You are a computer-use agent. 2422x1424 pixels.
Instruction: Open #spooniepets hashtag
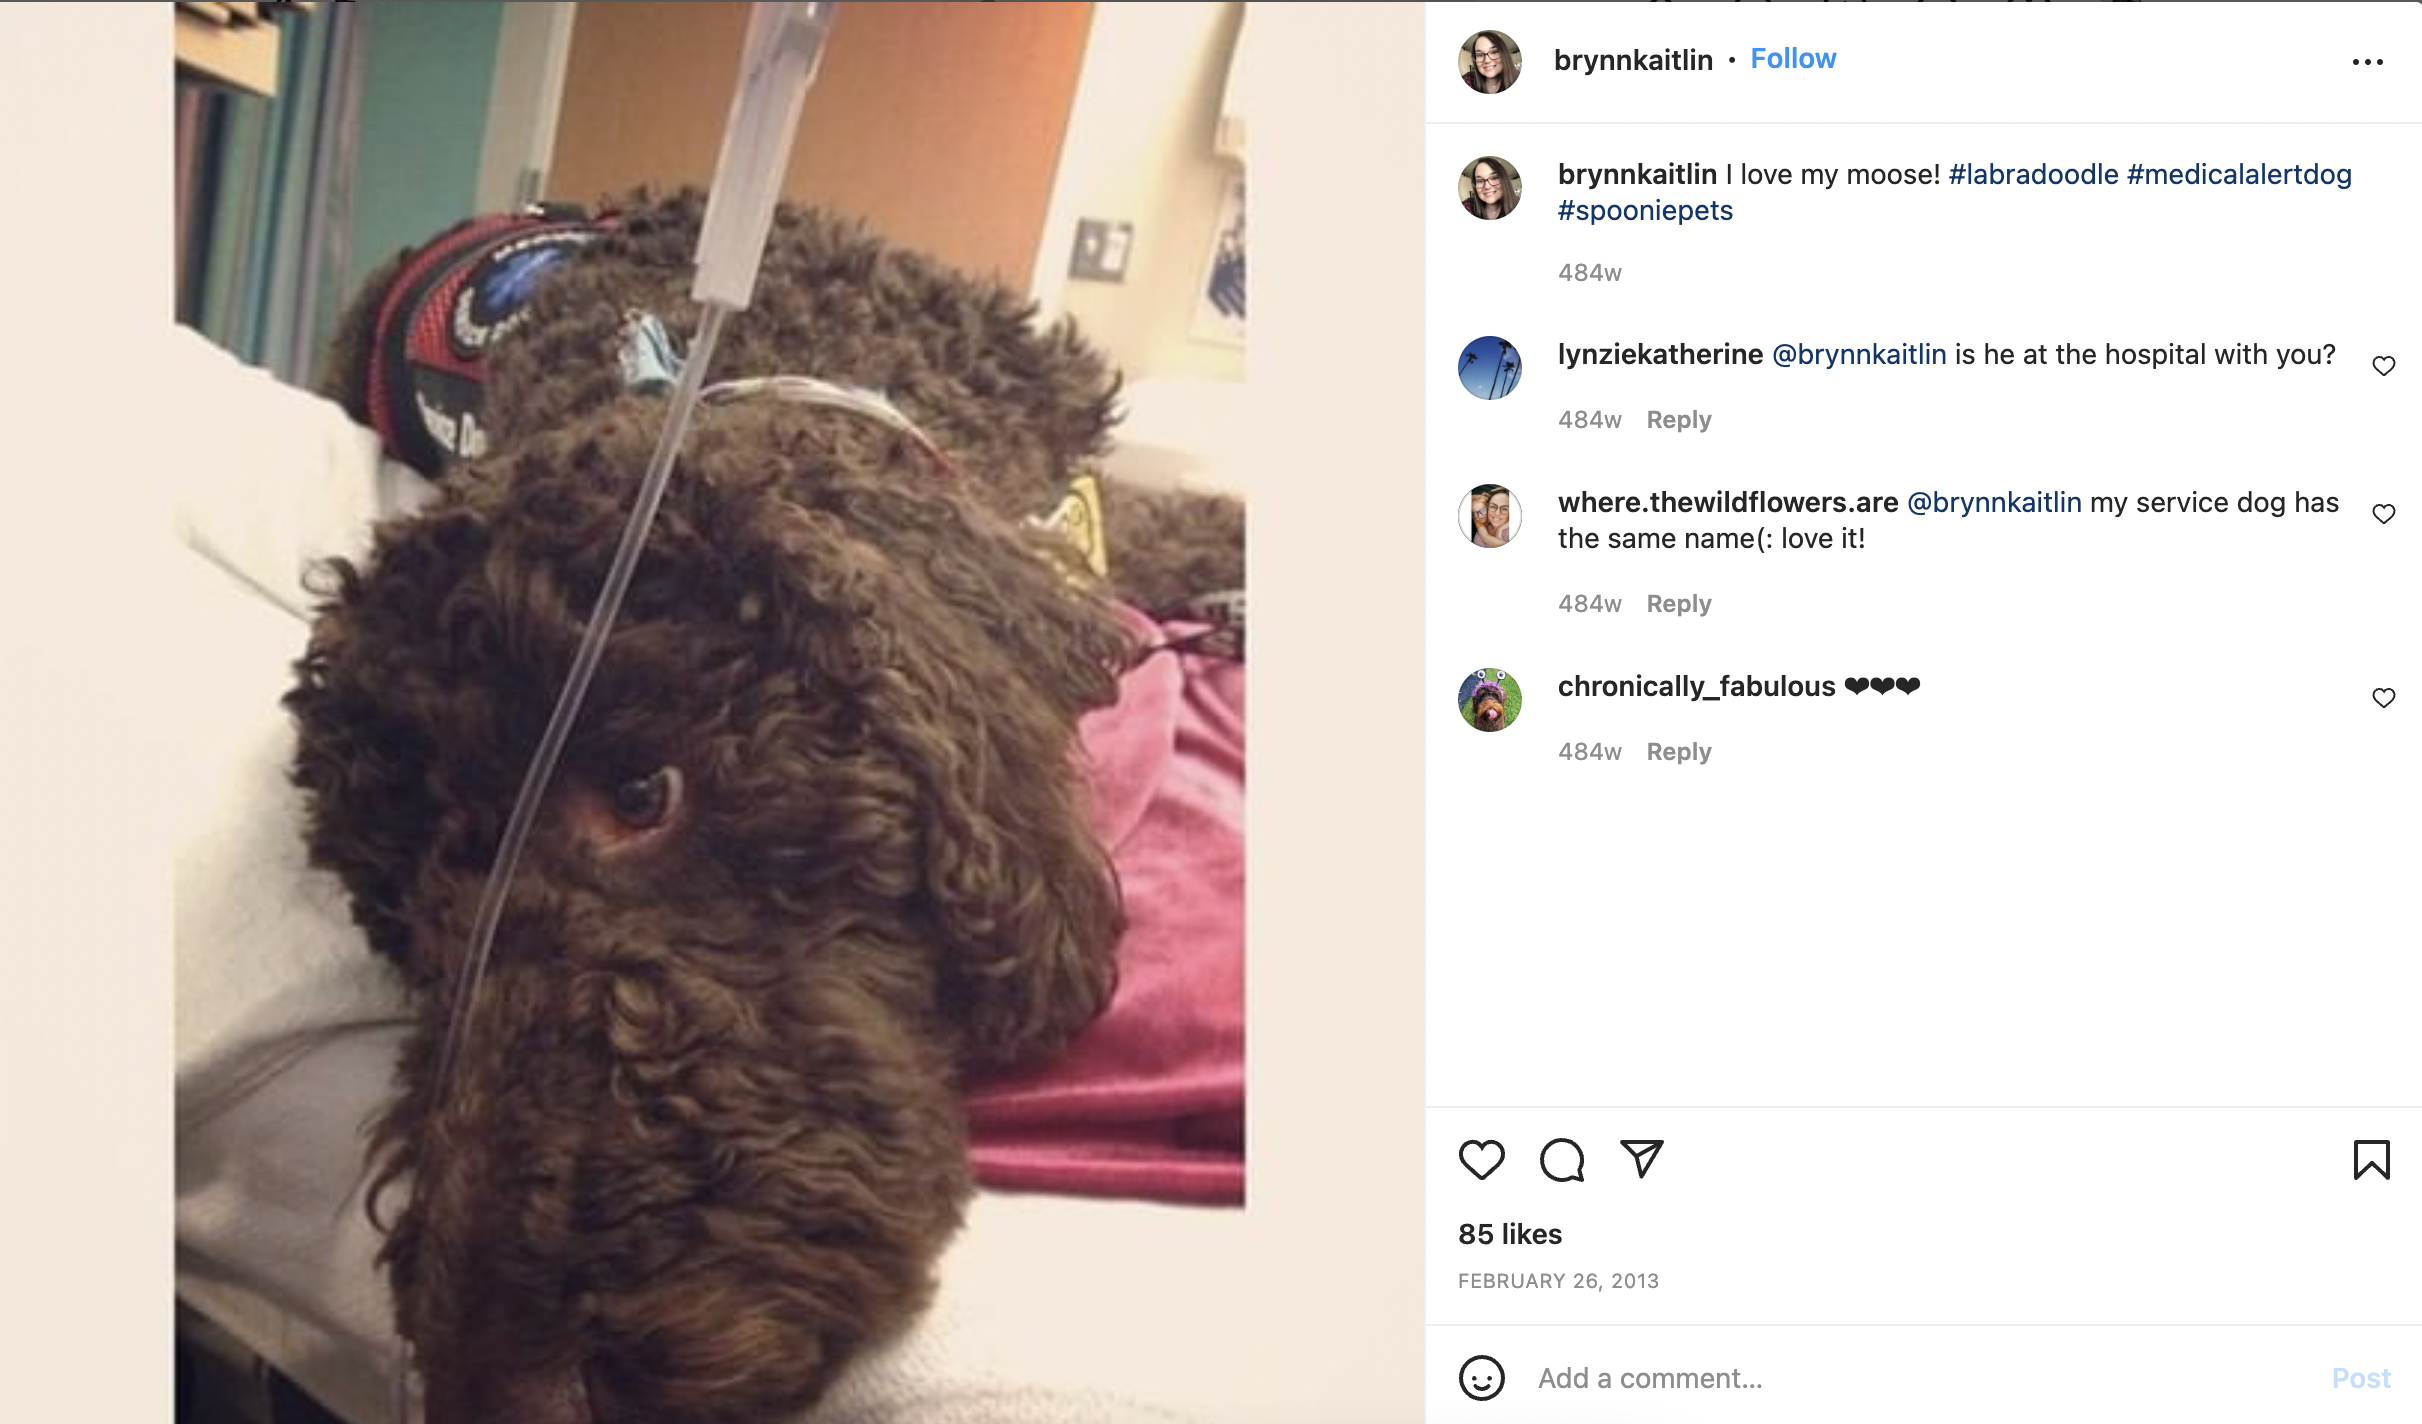pyautogui.click(x=1645, y=211)
